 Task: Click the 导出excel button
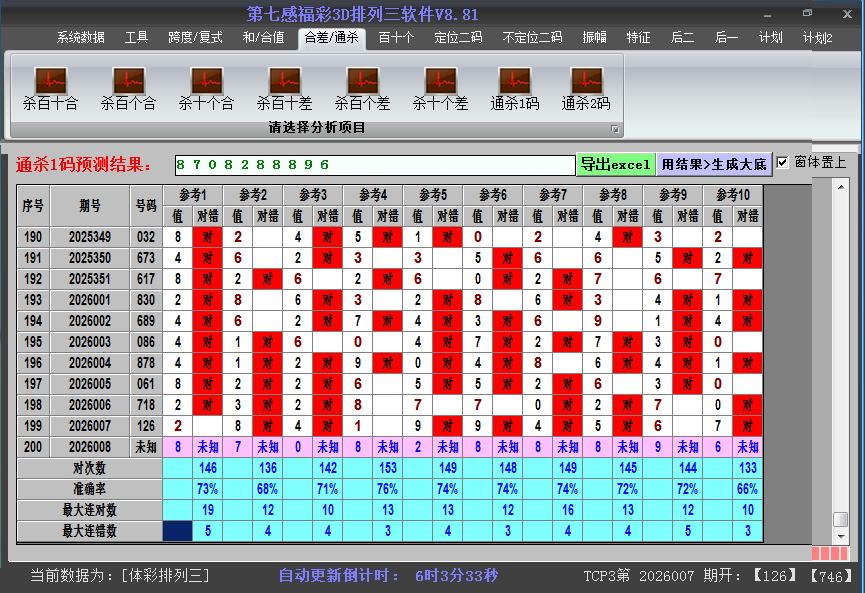[x=615, y=164]
